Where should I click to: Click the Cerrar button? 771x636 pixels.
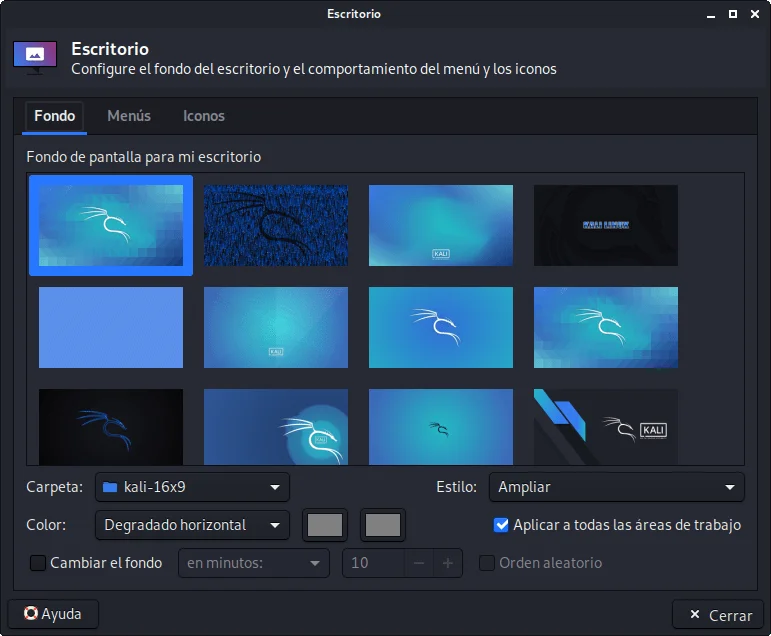click(717, 615)
